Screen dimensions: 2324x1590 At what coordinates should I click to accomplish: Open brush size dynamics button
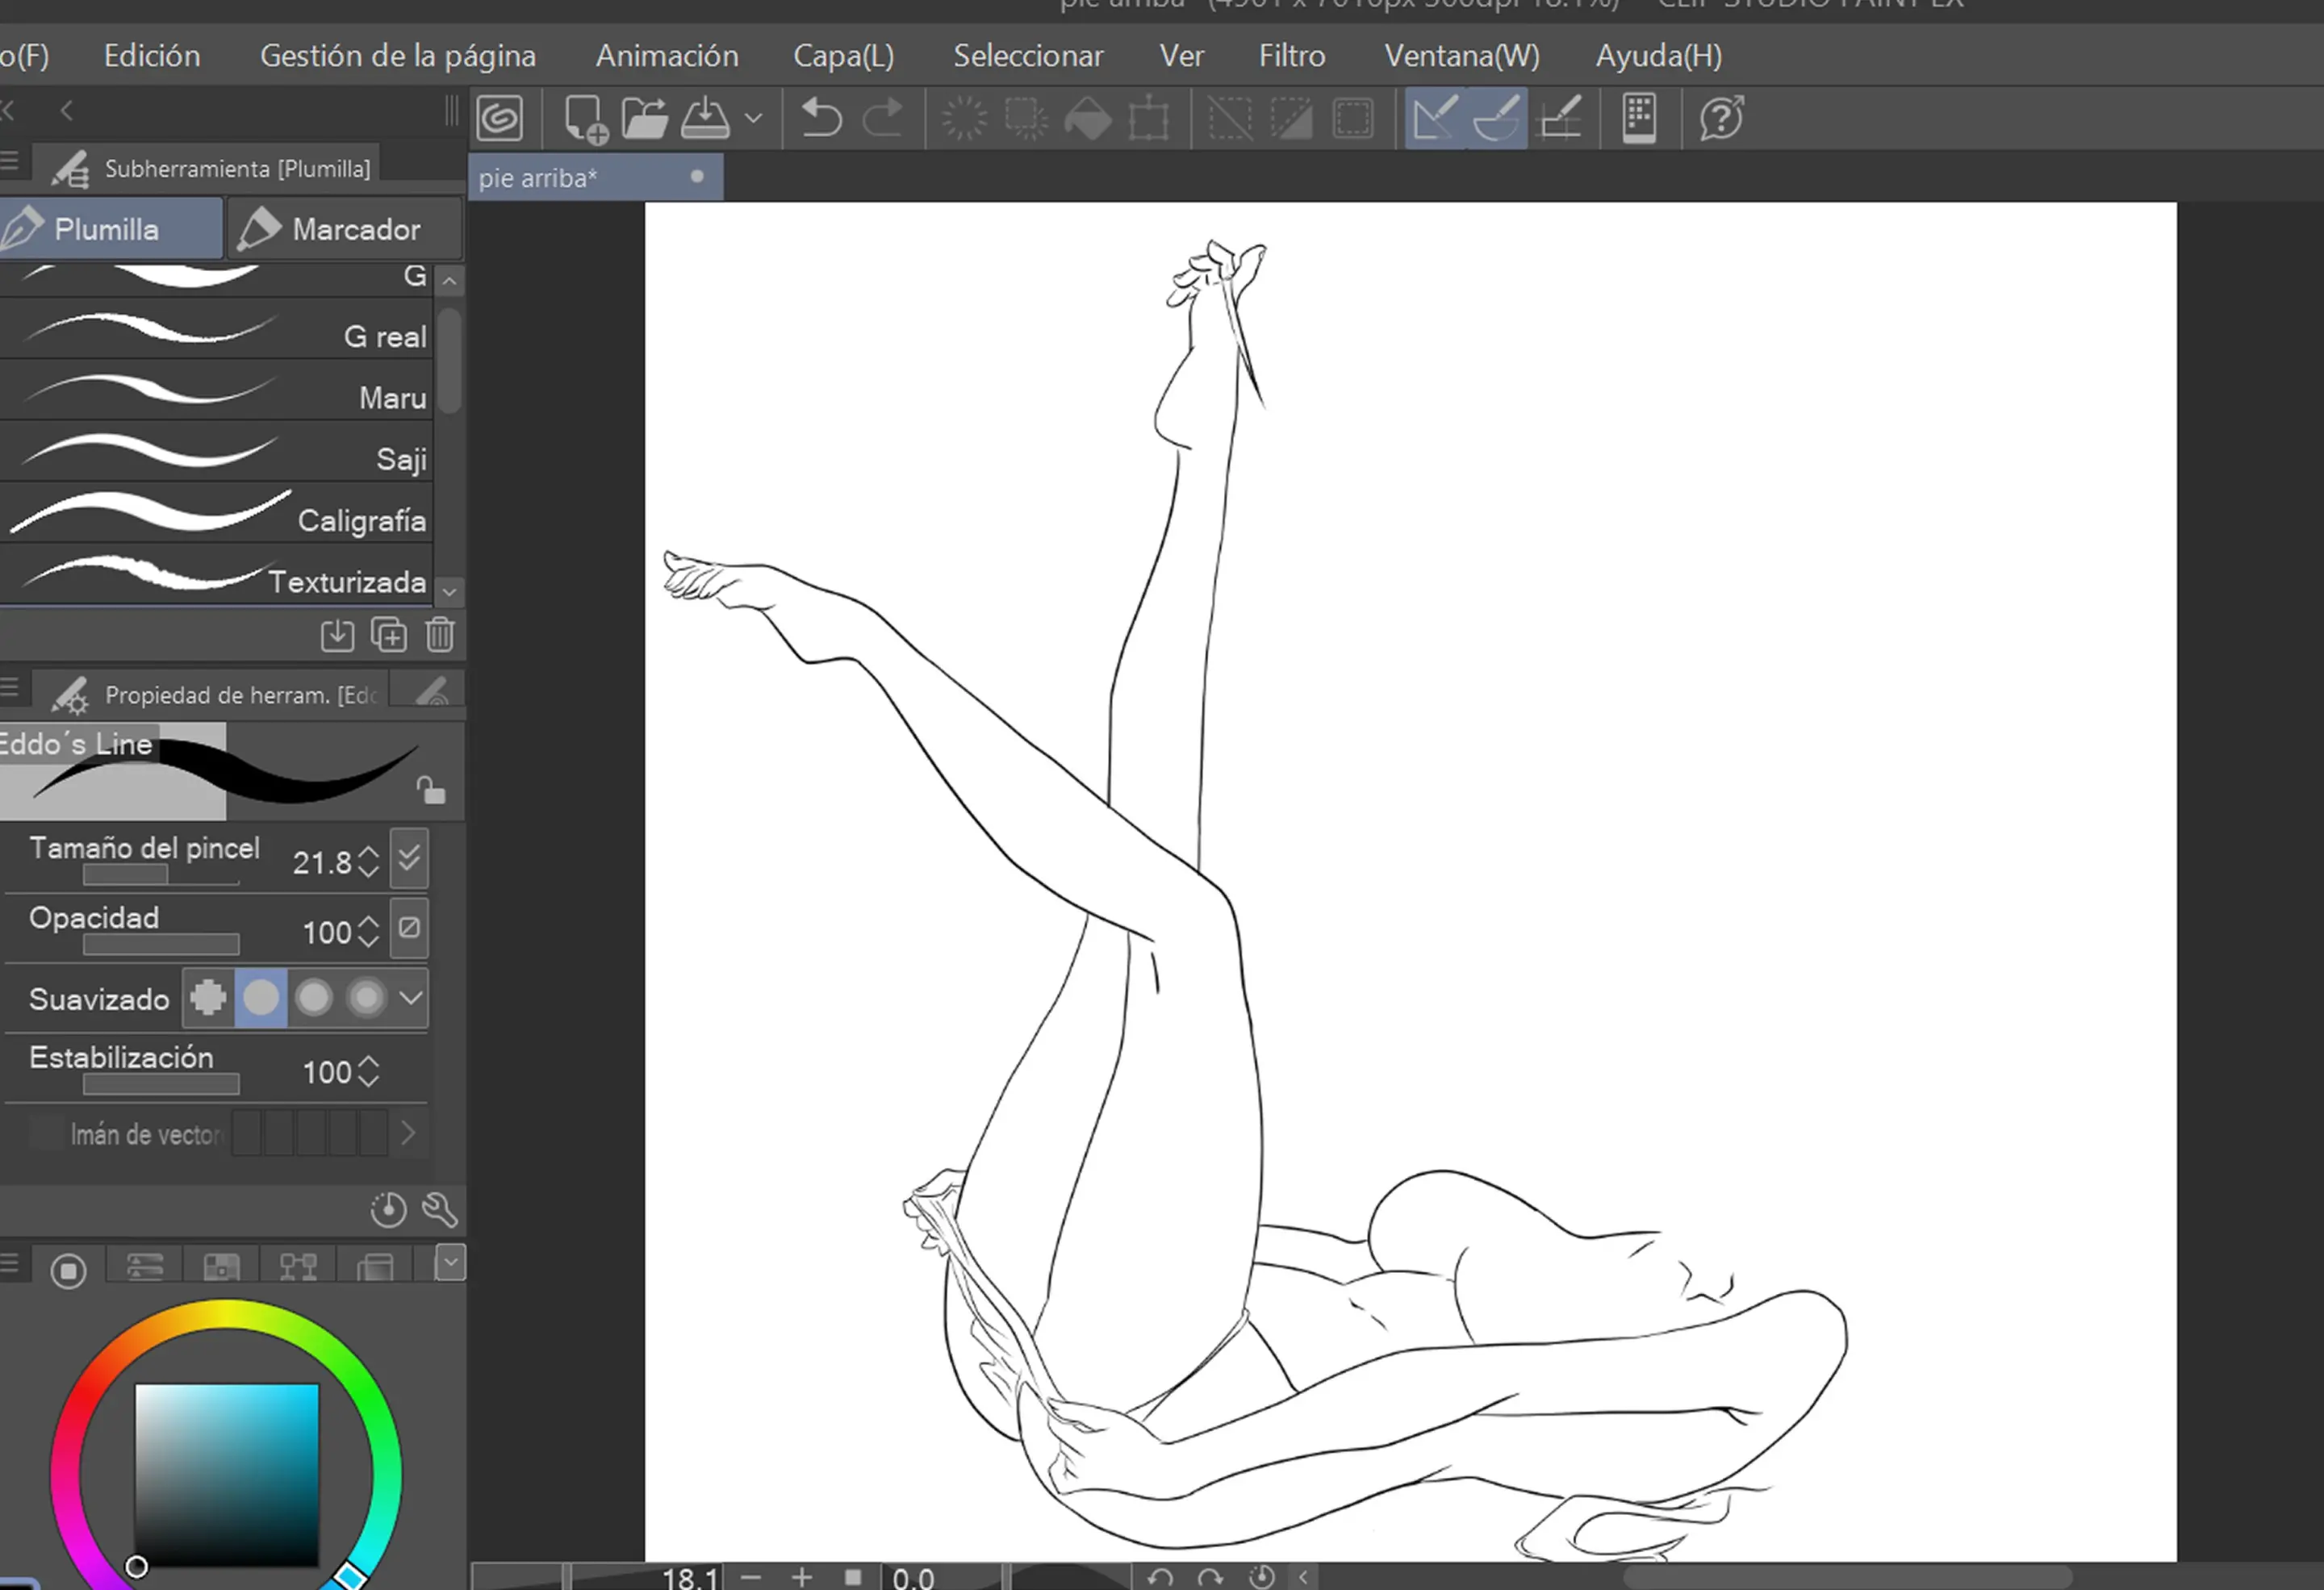[x=409, y=859]
